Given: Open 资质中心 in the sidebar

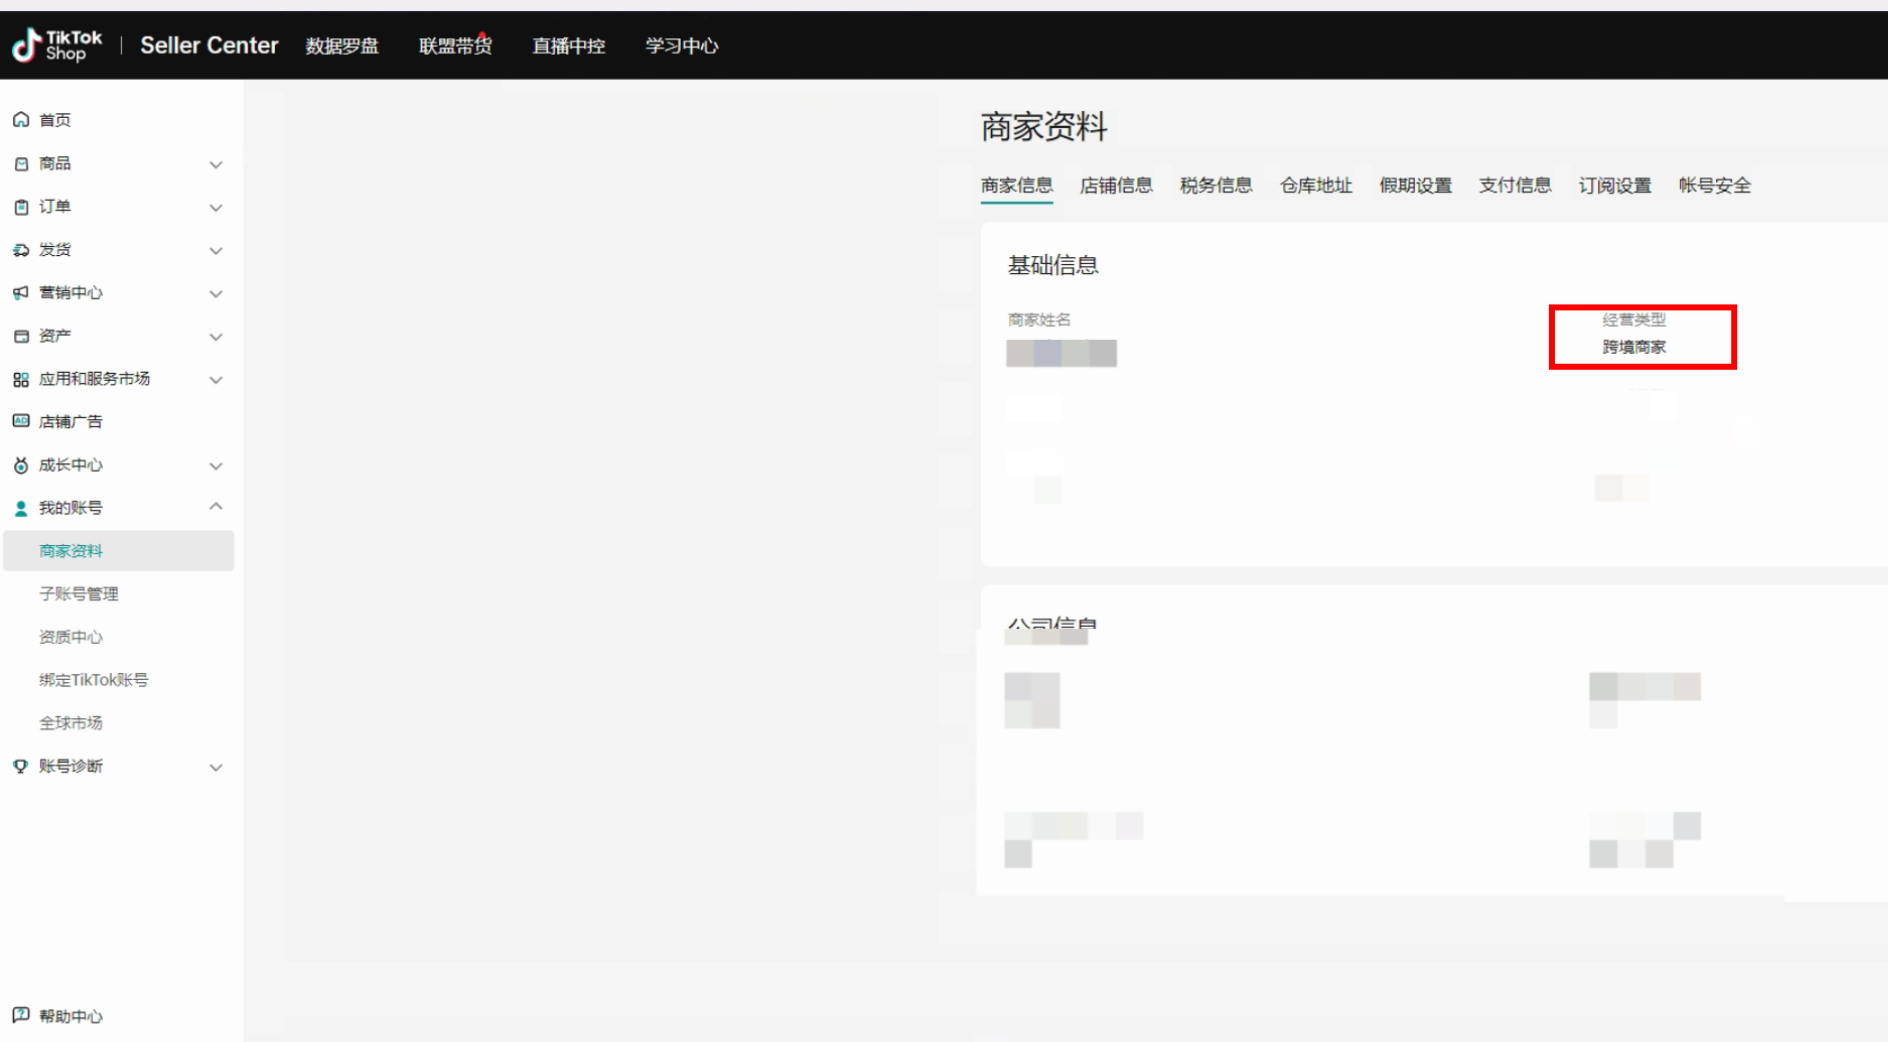Looking at the screenshot, I should 71,637.
